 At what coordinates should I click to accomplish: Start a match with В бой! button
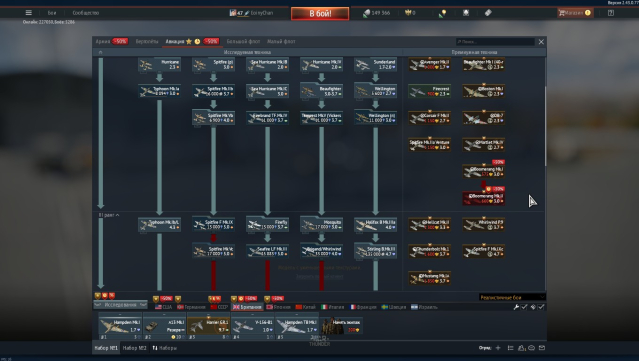320,13
